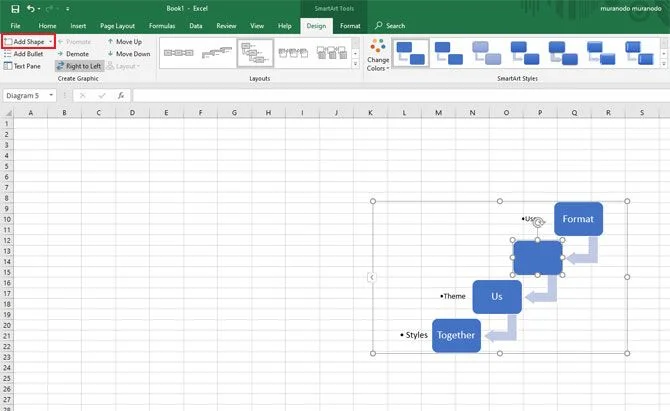Image resolution: width=670 pixels, height=411 pixels.
Task: Select the seventh SmartArt style thumbnail
Action: click(x=639, y=53)
